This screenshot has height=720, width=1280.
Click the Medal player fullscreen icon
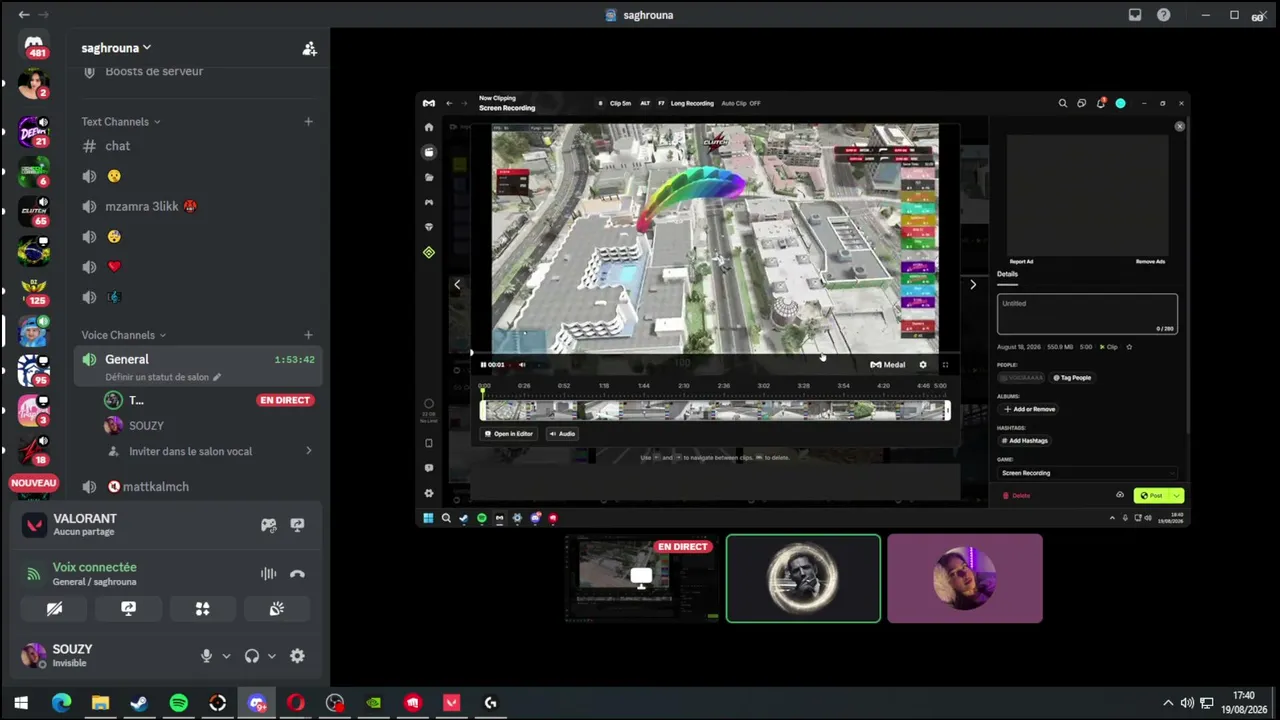[x=945, y=365]
